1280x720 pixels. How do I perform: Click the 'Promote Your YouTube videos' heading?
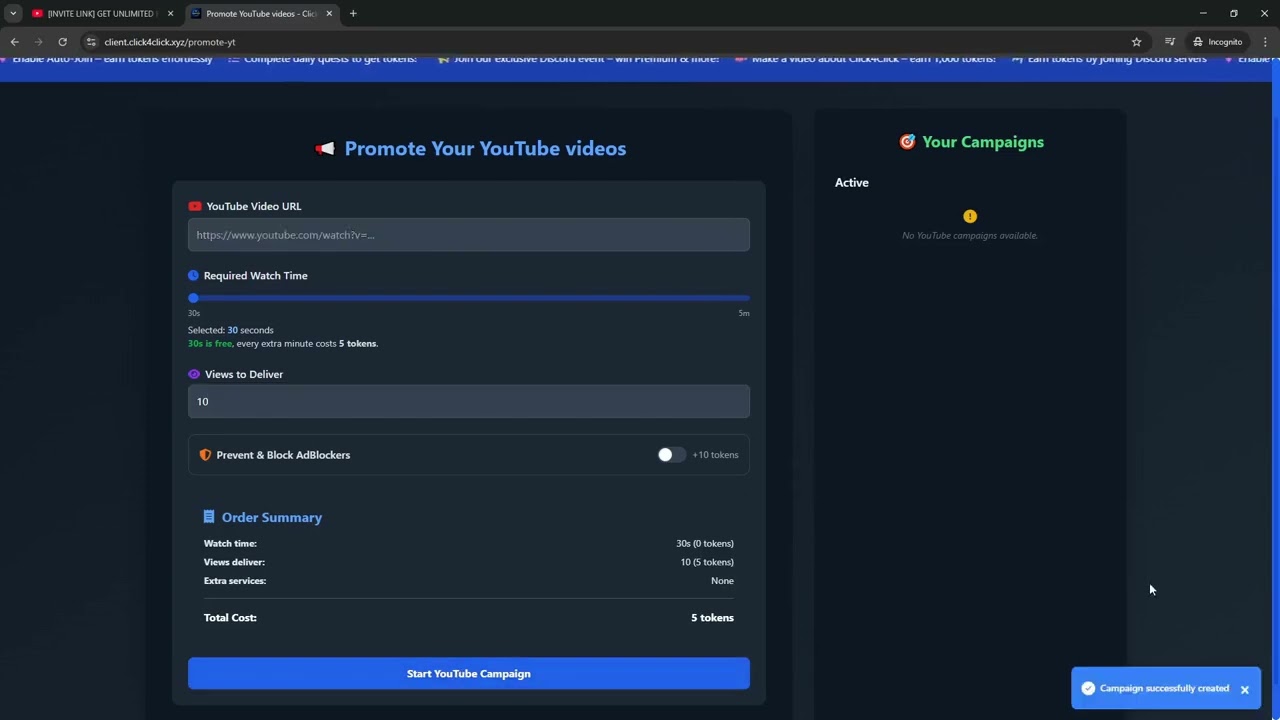485,149
